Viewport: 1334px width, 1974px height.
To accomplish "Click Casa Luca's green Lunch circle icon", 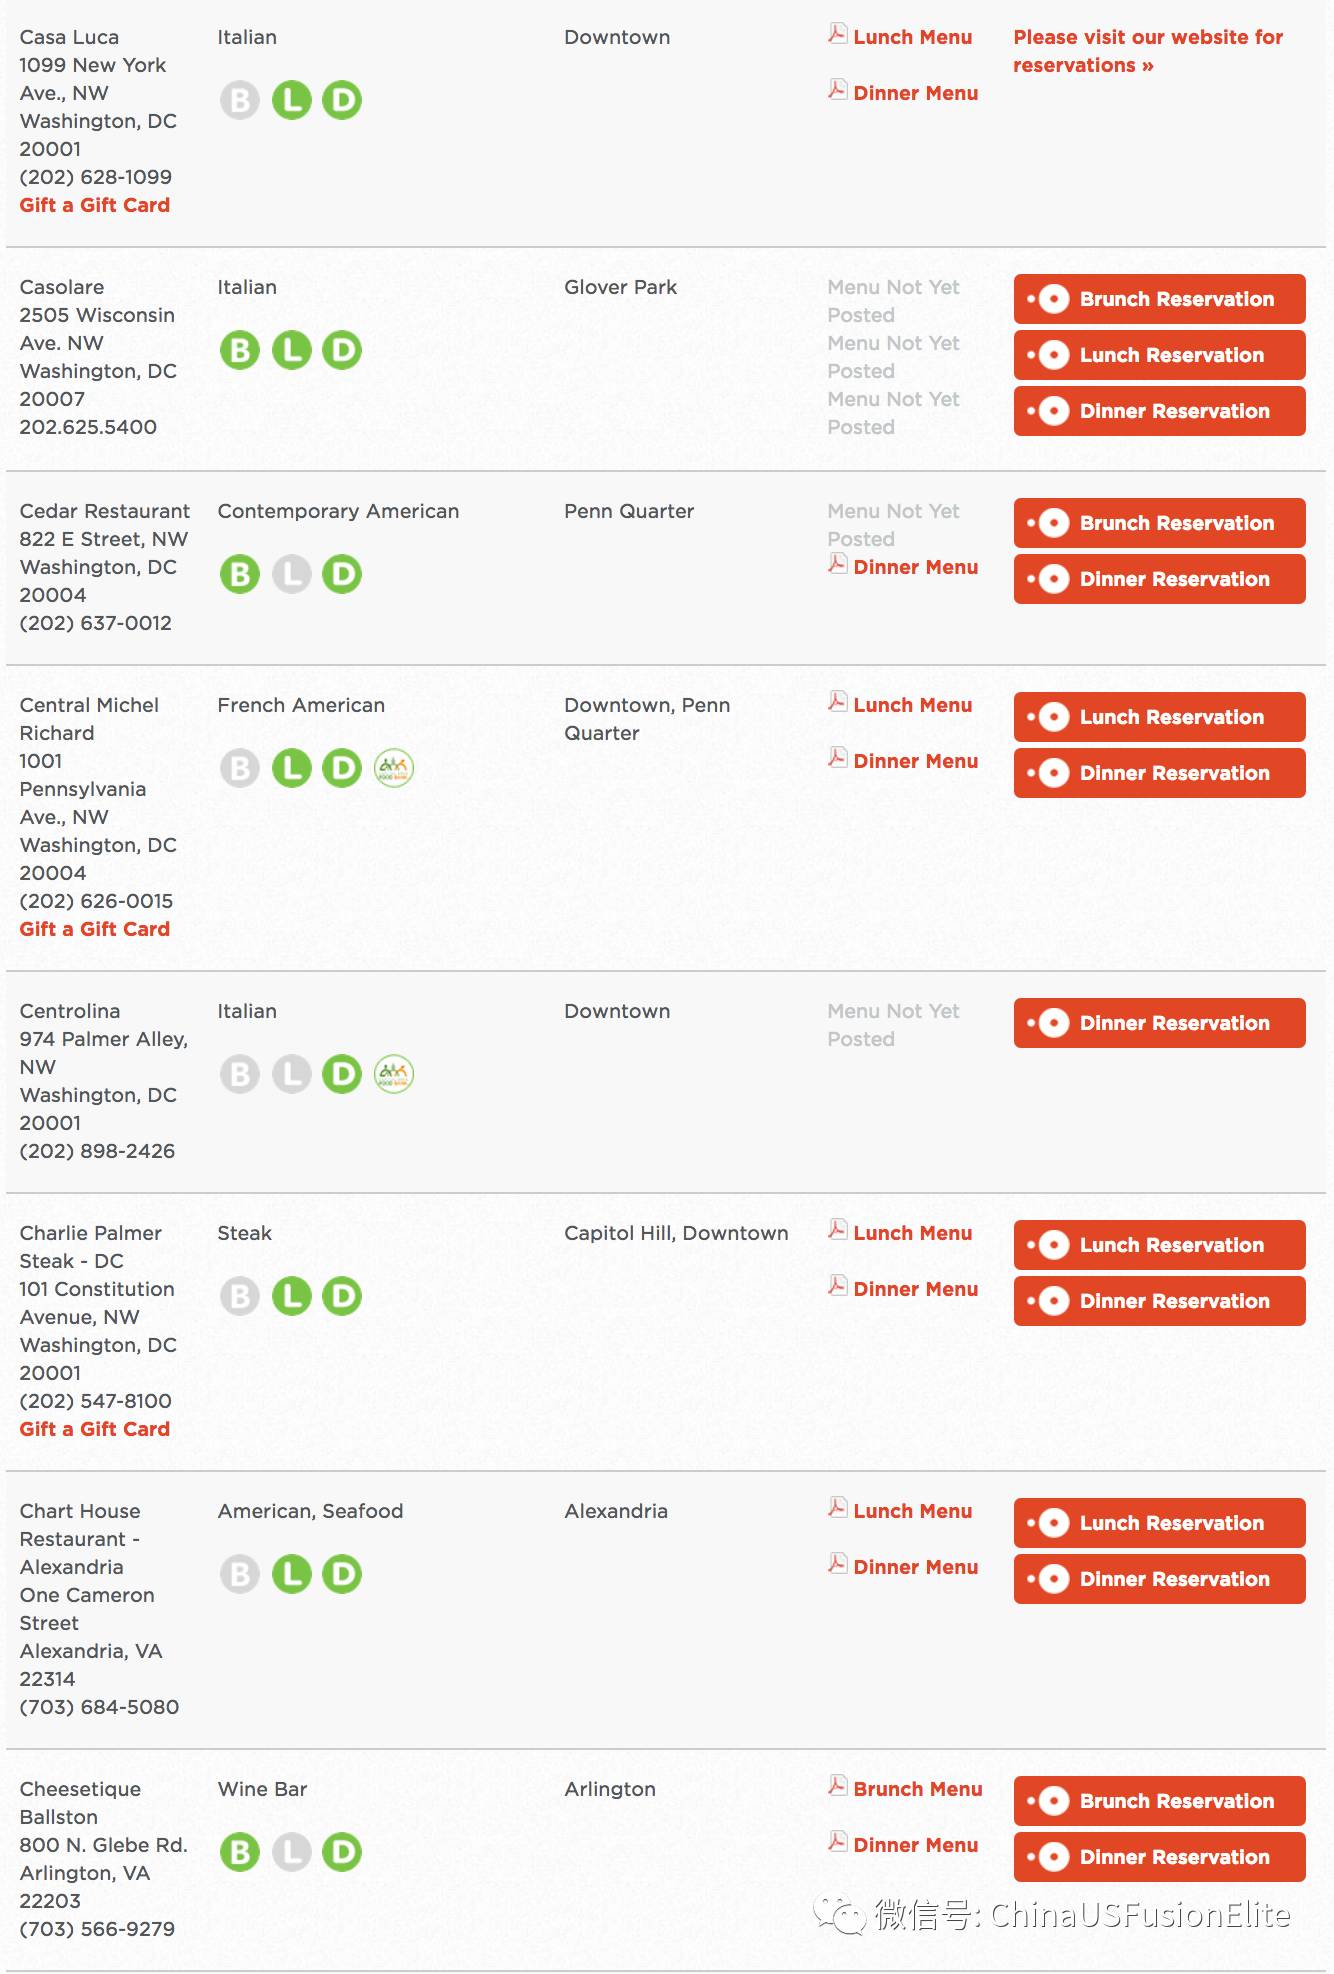I will [292, 100].
